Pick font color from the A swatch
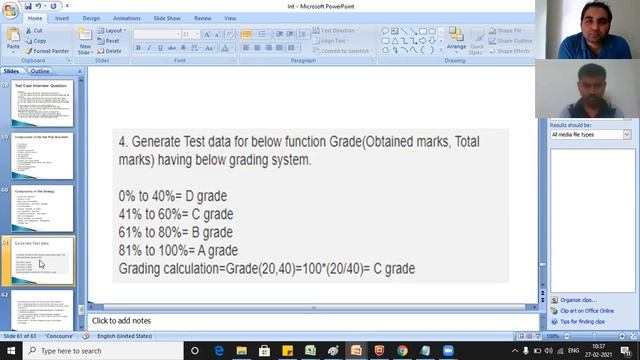The image size is (640, 360). click(x=225, y=48)
